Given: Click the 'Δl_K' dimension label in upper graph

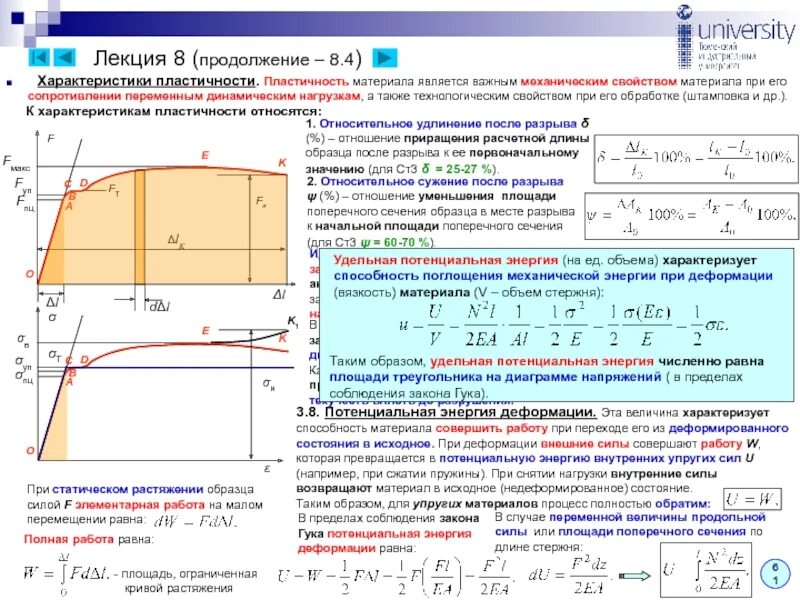Looking at the screenshot, I should [x=176, y=241].
